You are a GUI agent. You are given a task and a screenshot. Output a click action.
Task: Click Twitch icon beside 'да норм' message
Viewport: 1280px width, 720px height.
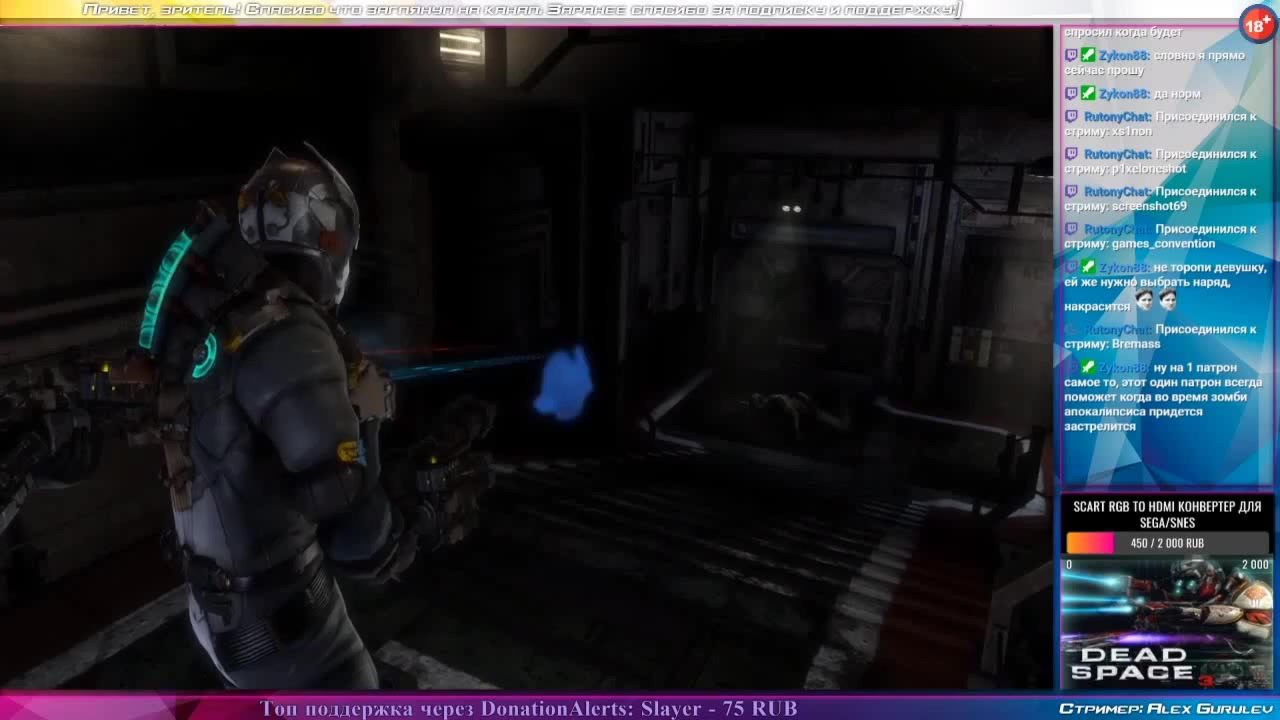[1071, 93]
